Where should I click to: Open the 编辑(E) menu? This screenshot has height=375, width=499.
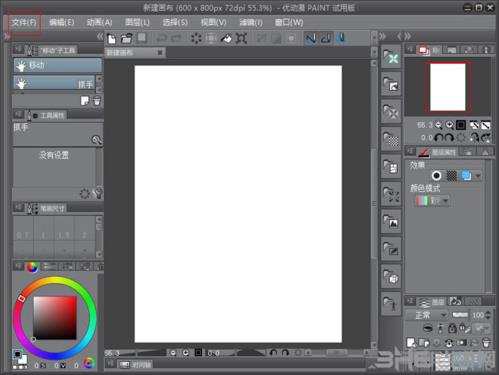61,23
